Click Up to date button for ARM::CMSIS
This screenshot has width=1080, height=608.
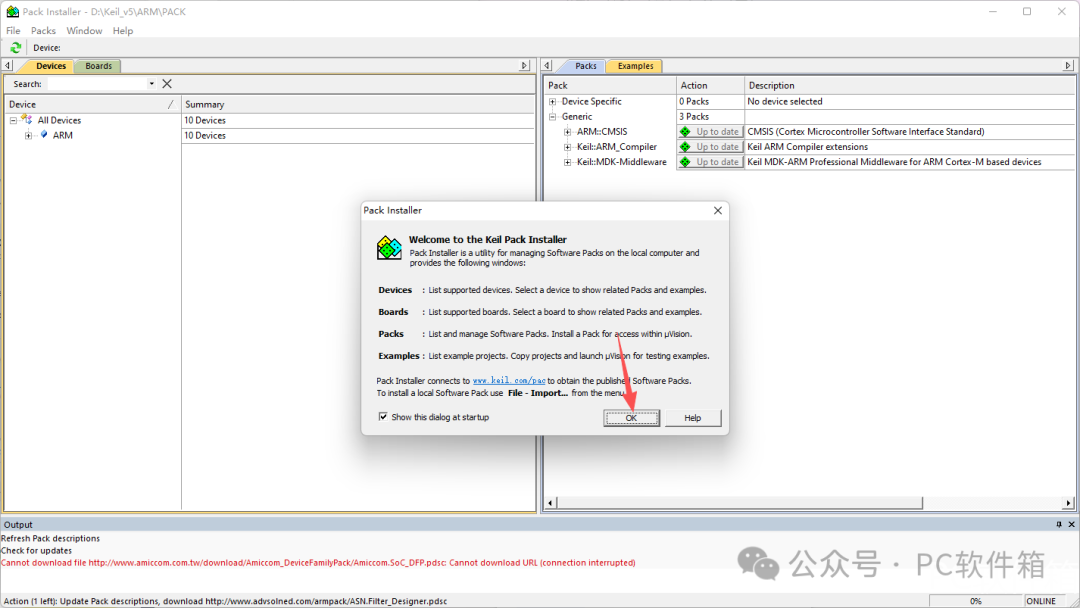click(710, 132)
